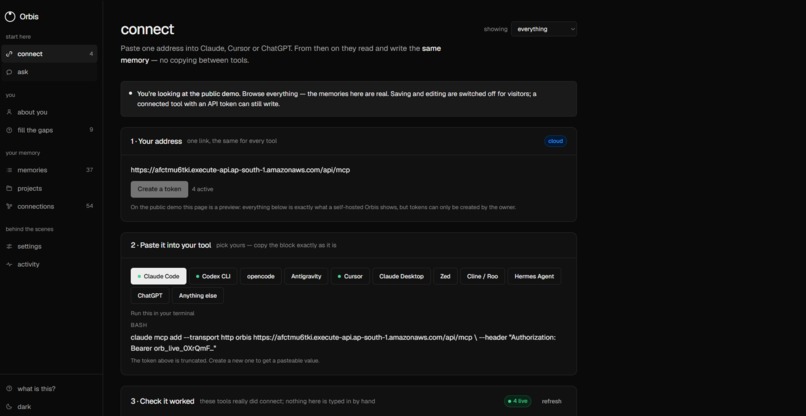
Task: Click the connections graph icon
Action: (9, 206)
